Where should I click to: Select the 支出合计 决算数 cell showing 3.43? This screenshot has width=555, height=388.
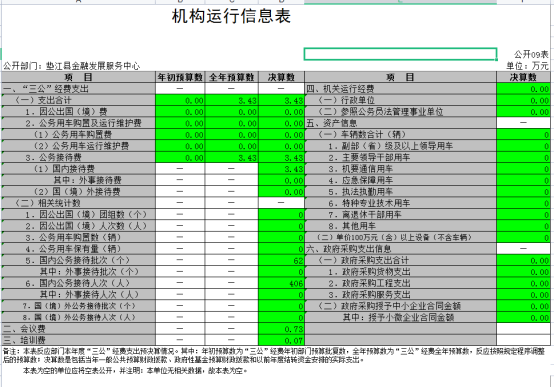click(x=281, y=100)
